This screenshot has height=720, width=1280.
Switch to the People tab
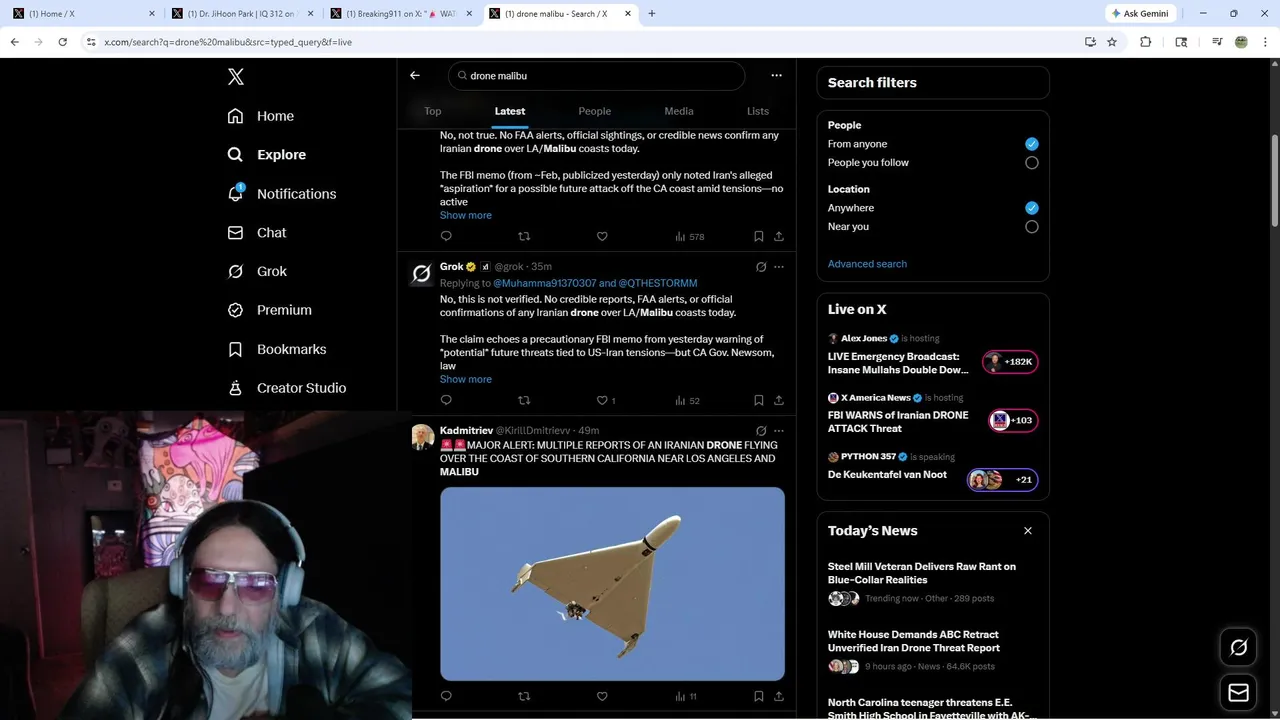pyautogui.click(x=594, y=111)
